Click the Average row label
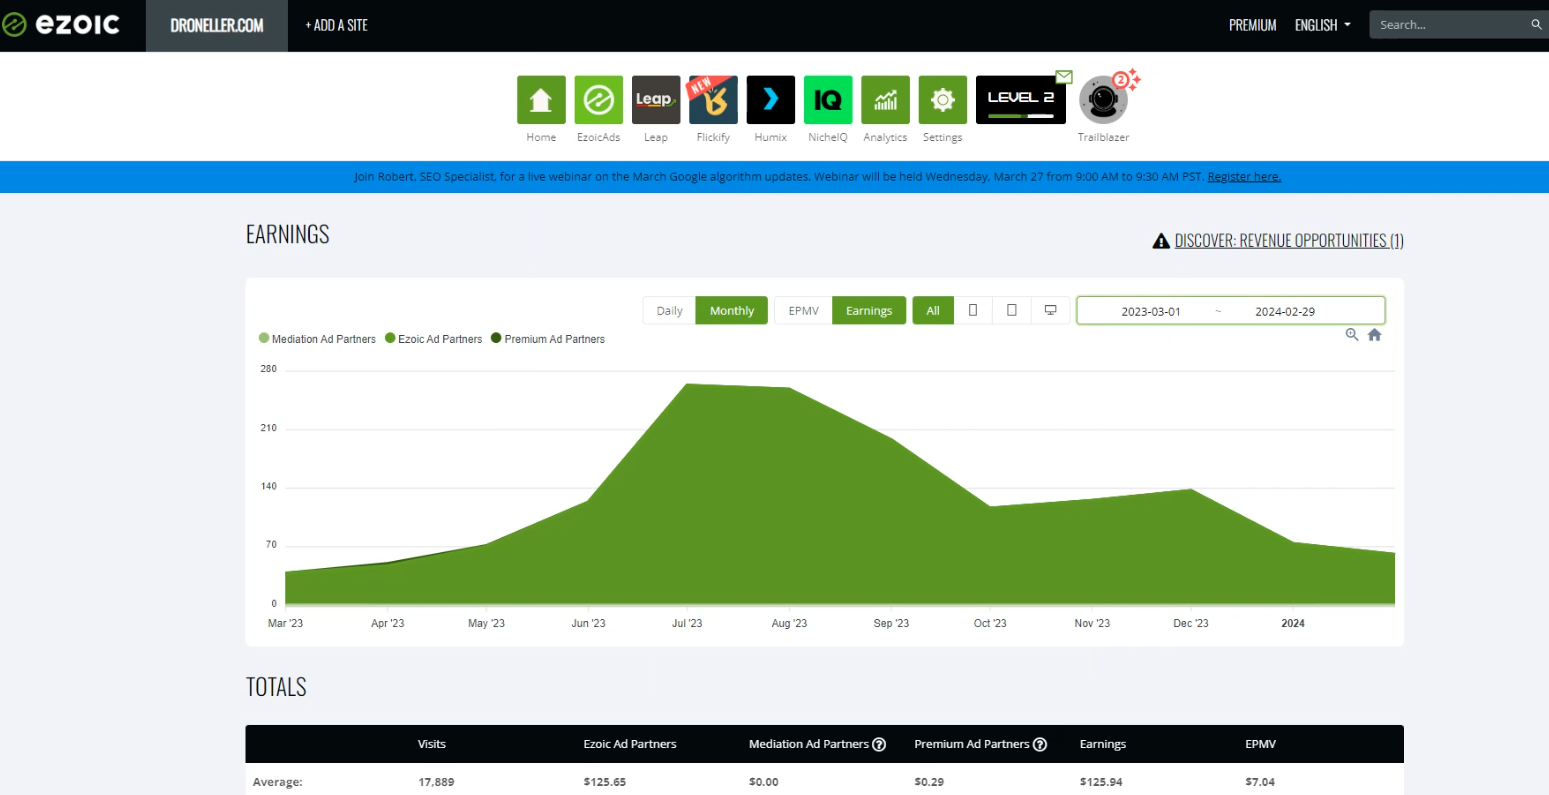 277,782
